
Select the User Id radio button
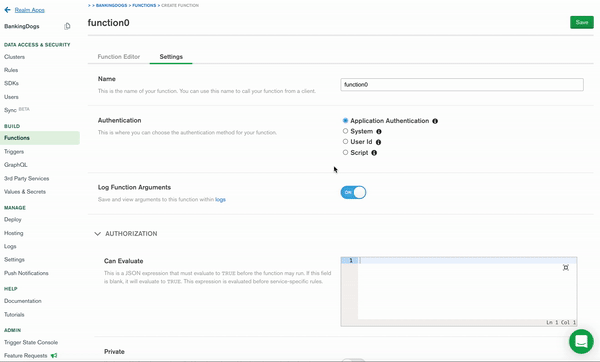(346, 142)
